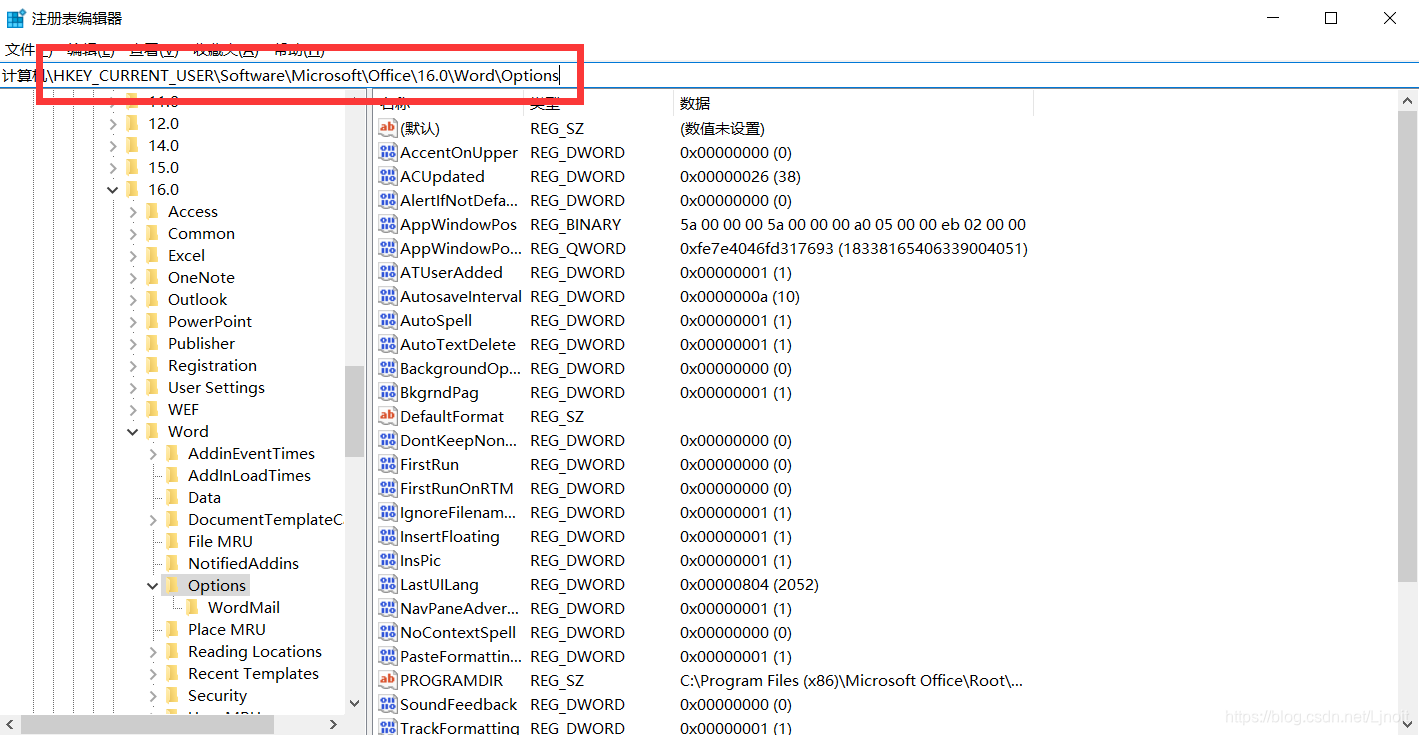Click the NoContextSpell value icon
Viewport: 1419px width, 735px height.
point(388,632)
